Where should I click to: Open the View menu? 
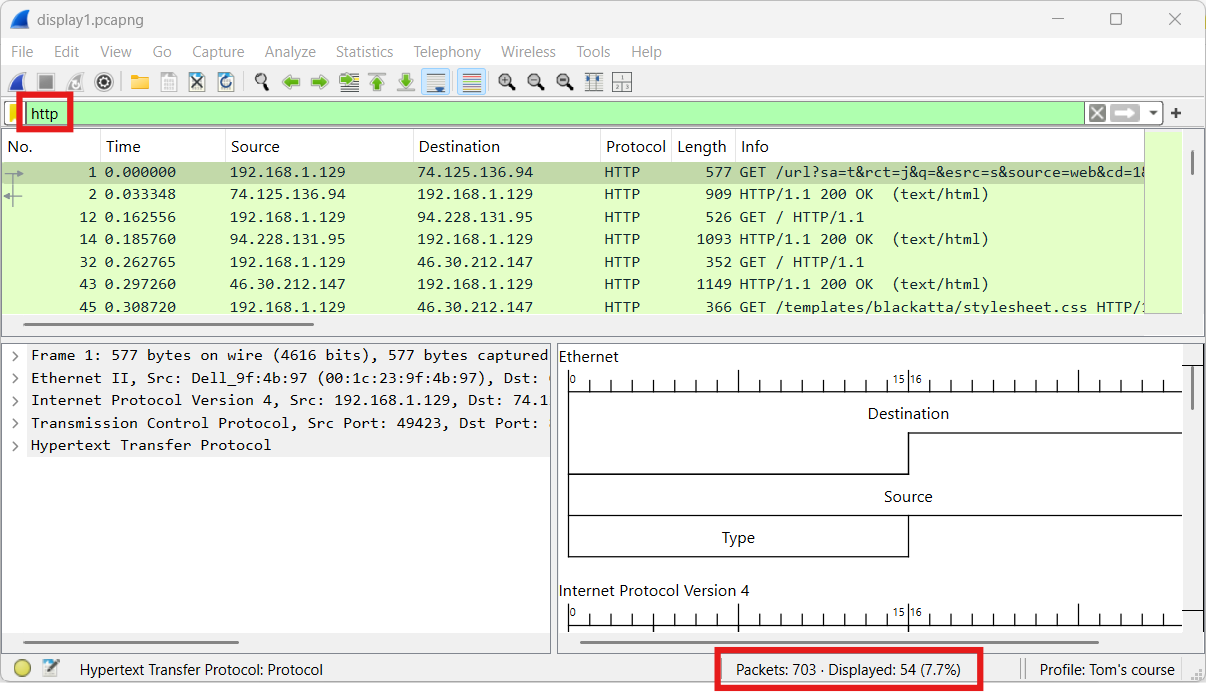pyautogui.click(x=116, y=52)
